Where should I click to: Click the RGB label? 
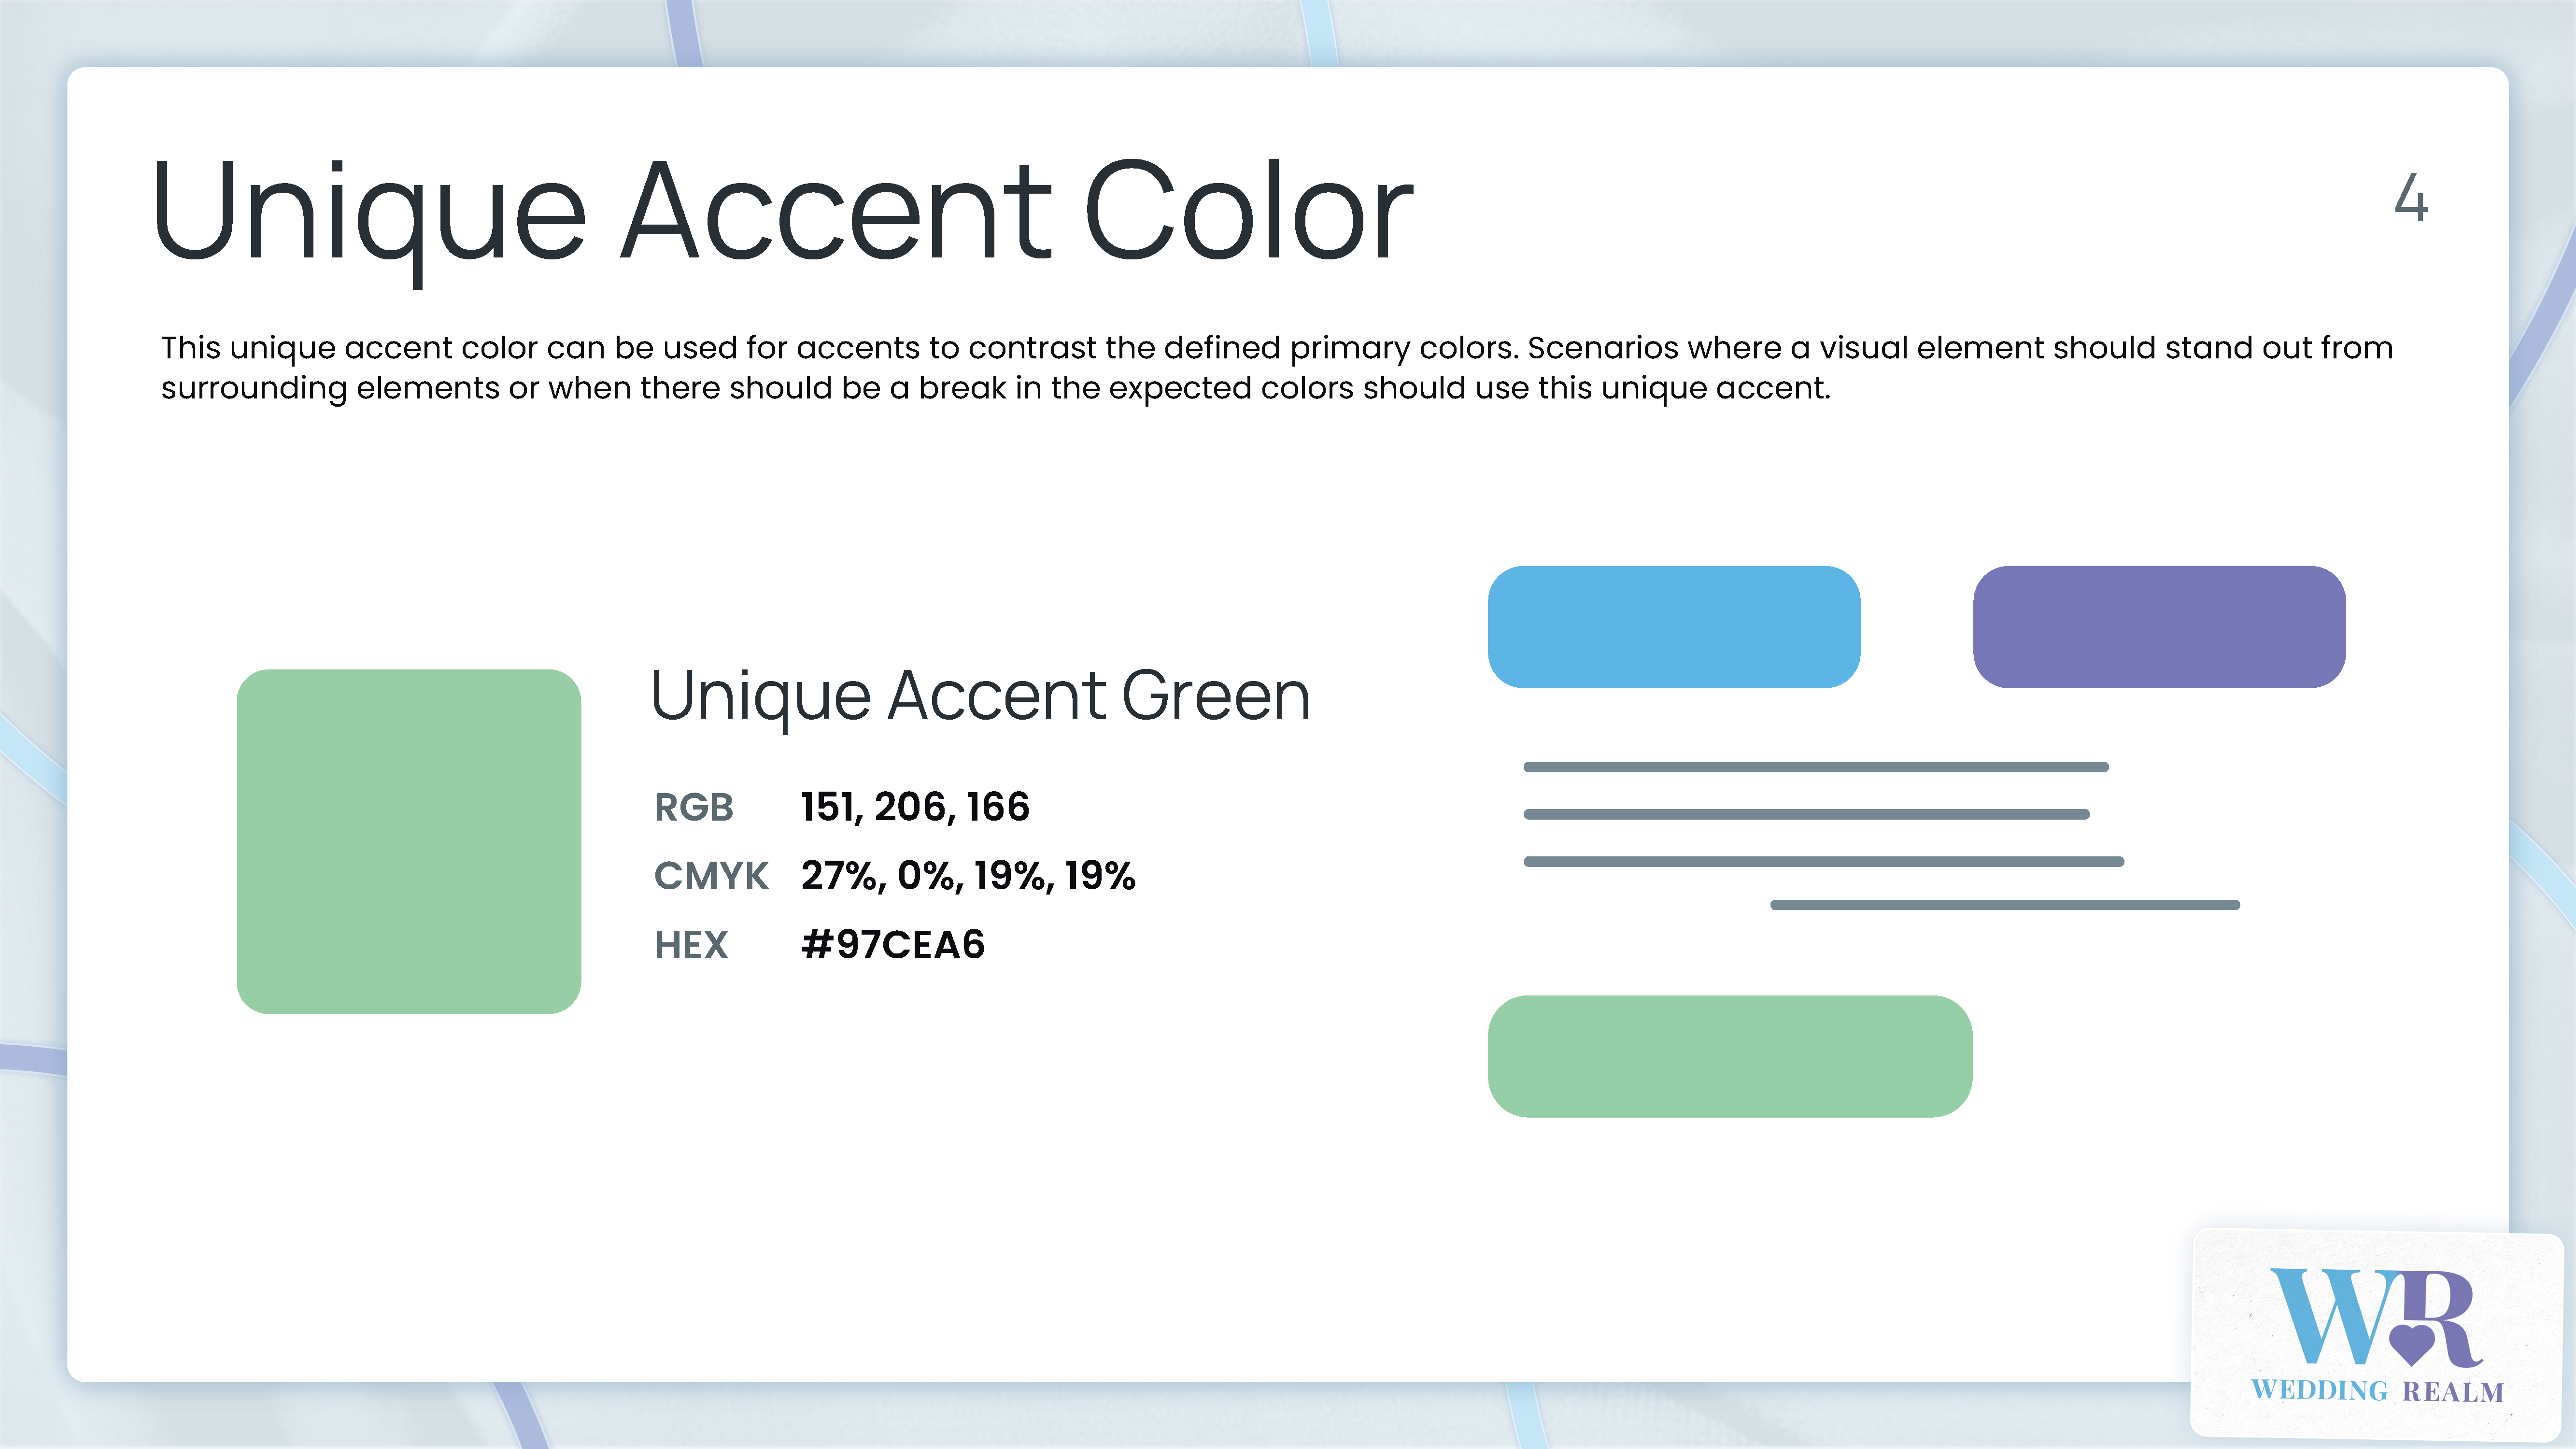click(x=693, y=807)
